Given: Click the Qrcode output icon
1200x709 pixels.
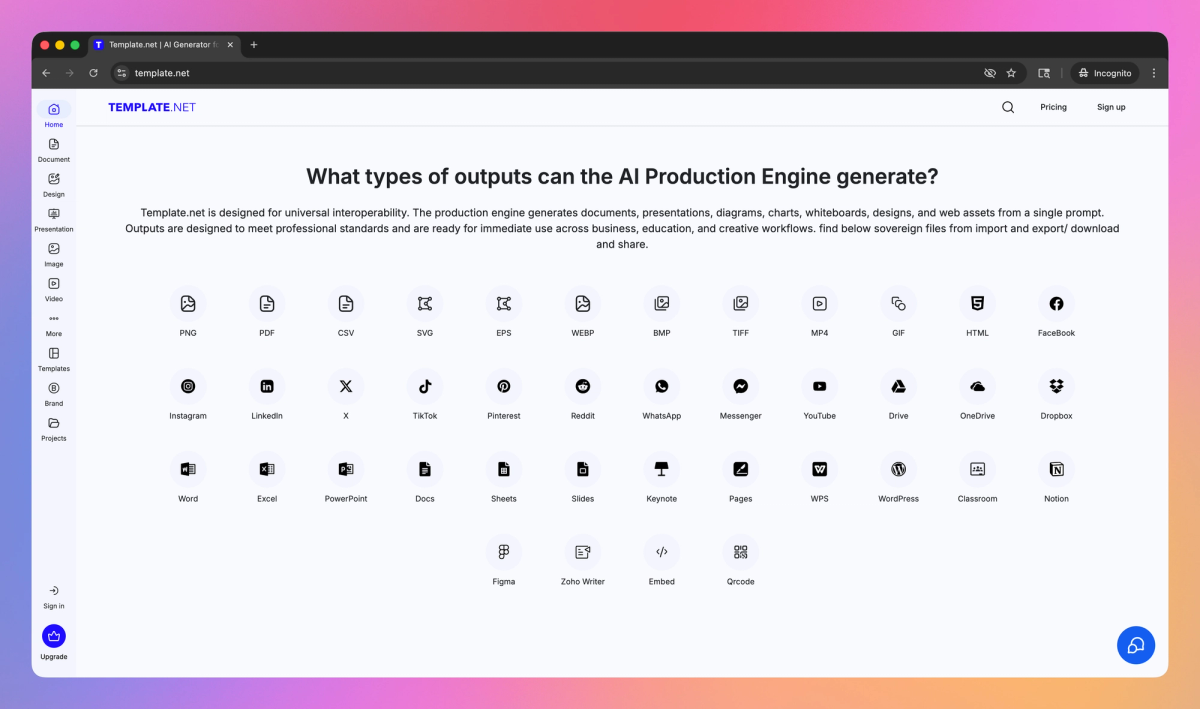Looking at the screenshot, I should coord(740,552).
